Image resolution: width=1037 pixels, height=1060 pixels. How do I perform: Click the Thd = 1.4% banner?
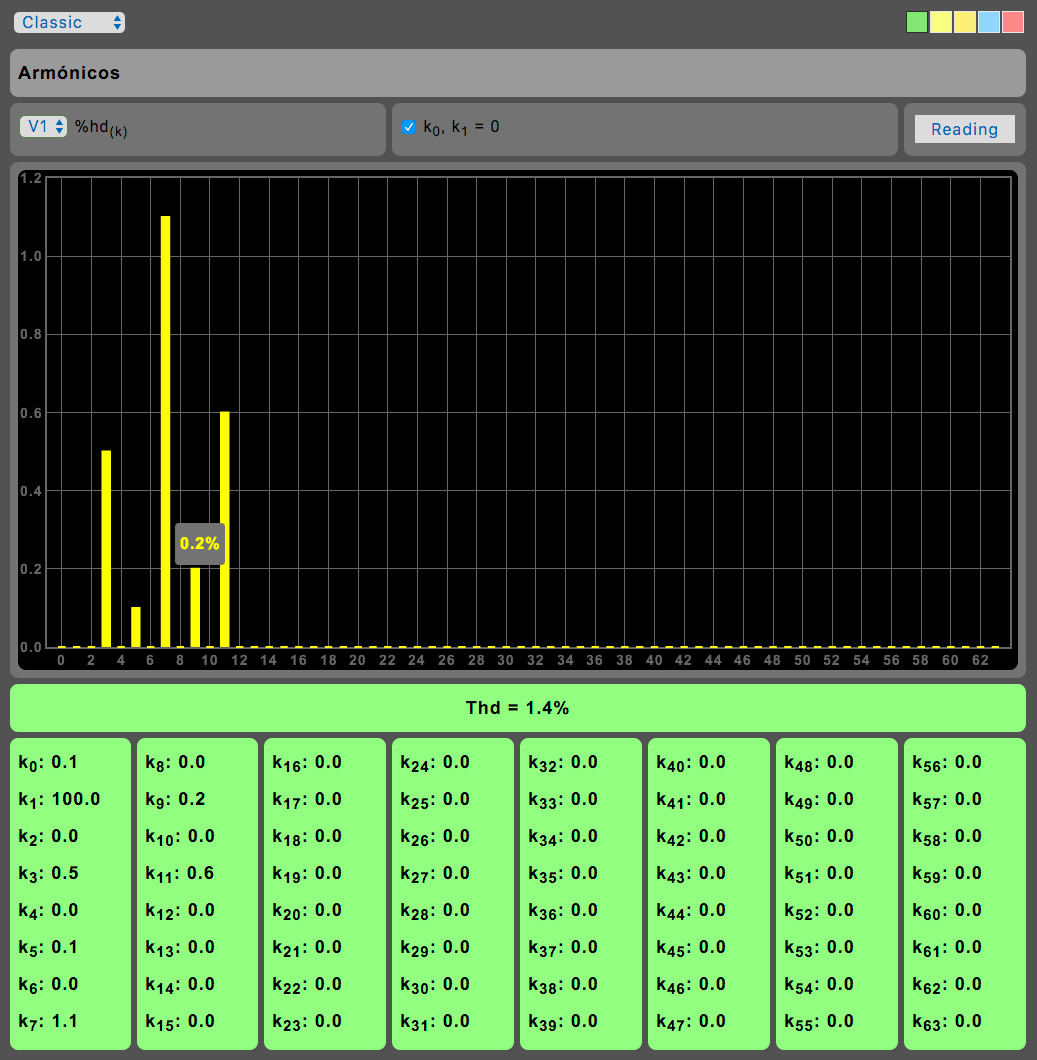click(x=518, y=708)
